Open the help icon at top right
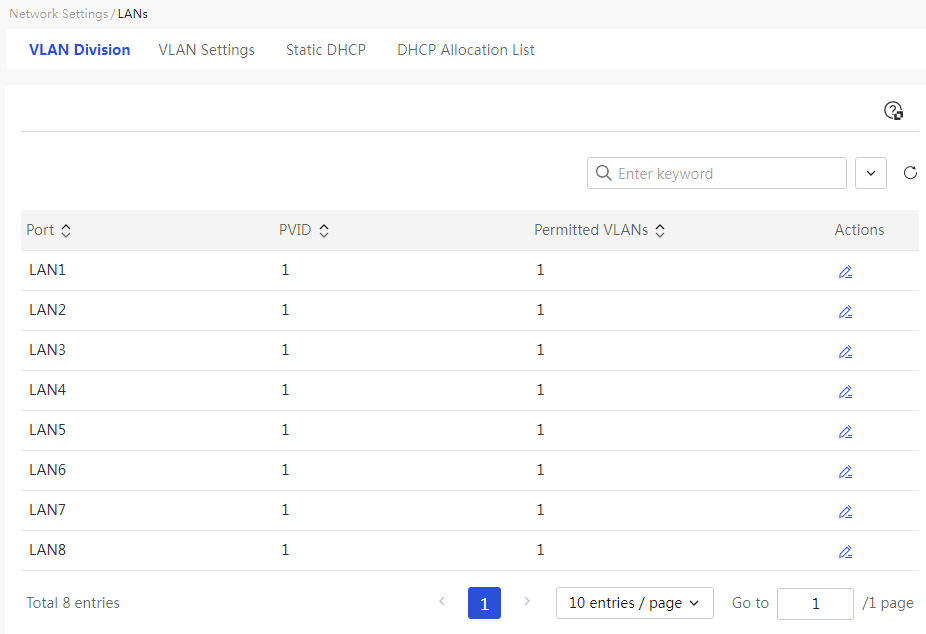926x634 pixels. [893, 110]
